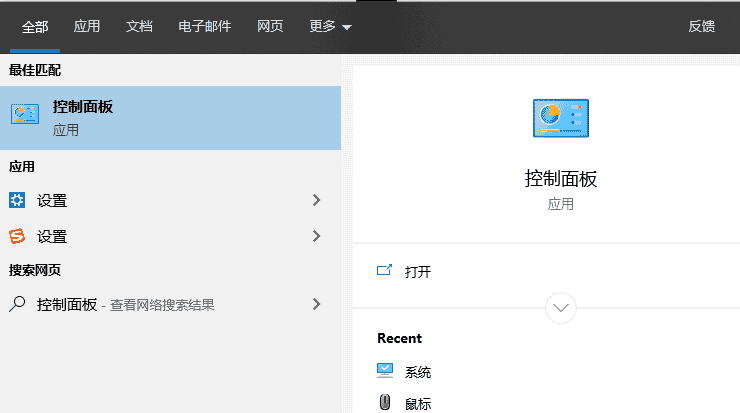Image resolution: width=740 pixels, height=413 pixels.
Task: Click the 打开 text link
Action: pyautogui.click(x=418, y=272)
